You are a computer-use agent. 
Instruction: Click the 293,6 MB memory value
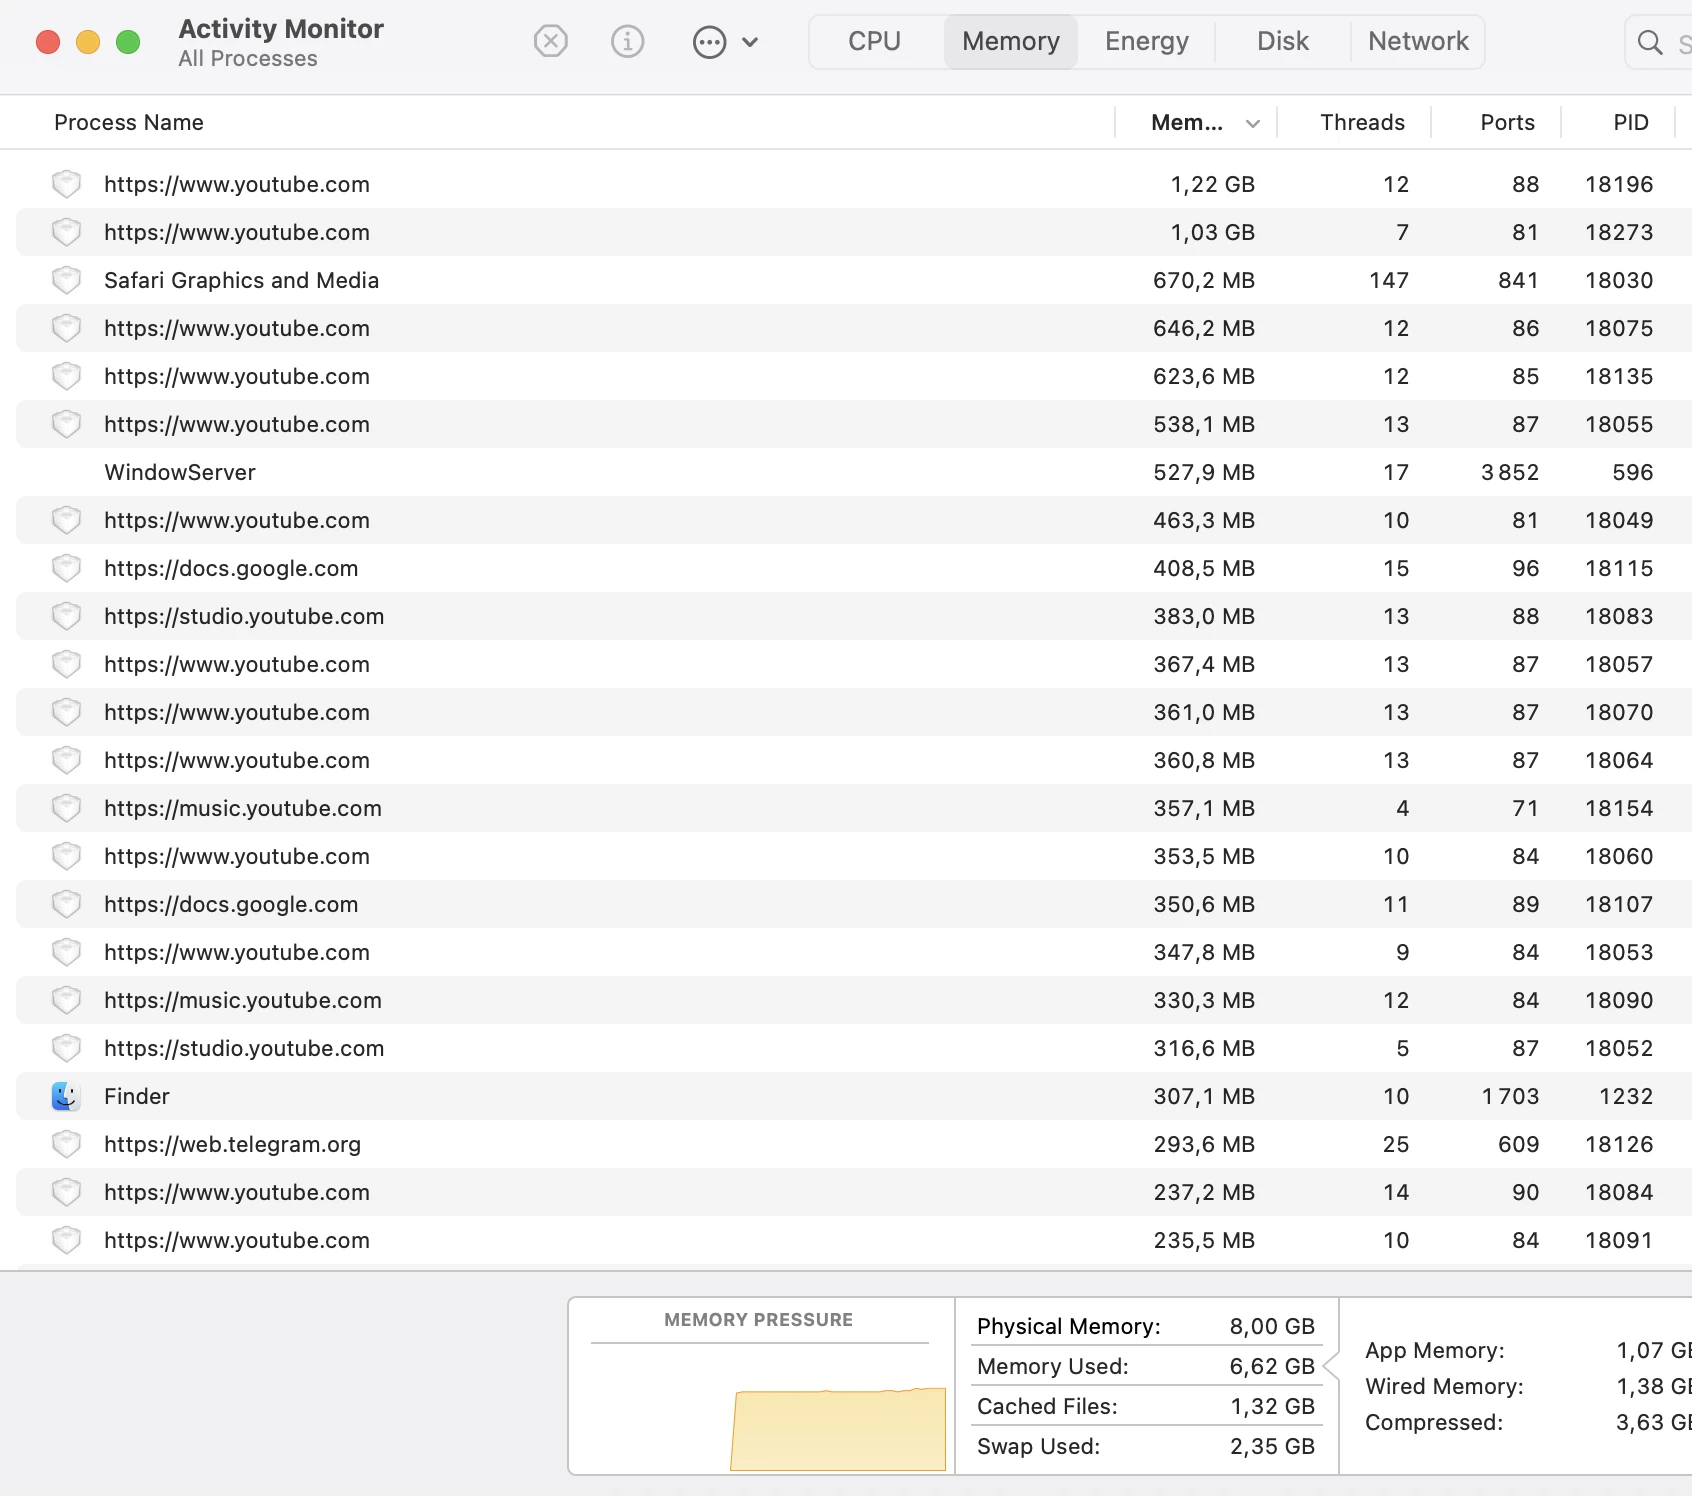(x=1204, y=1144)
